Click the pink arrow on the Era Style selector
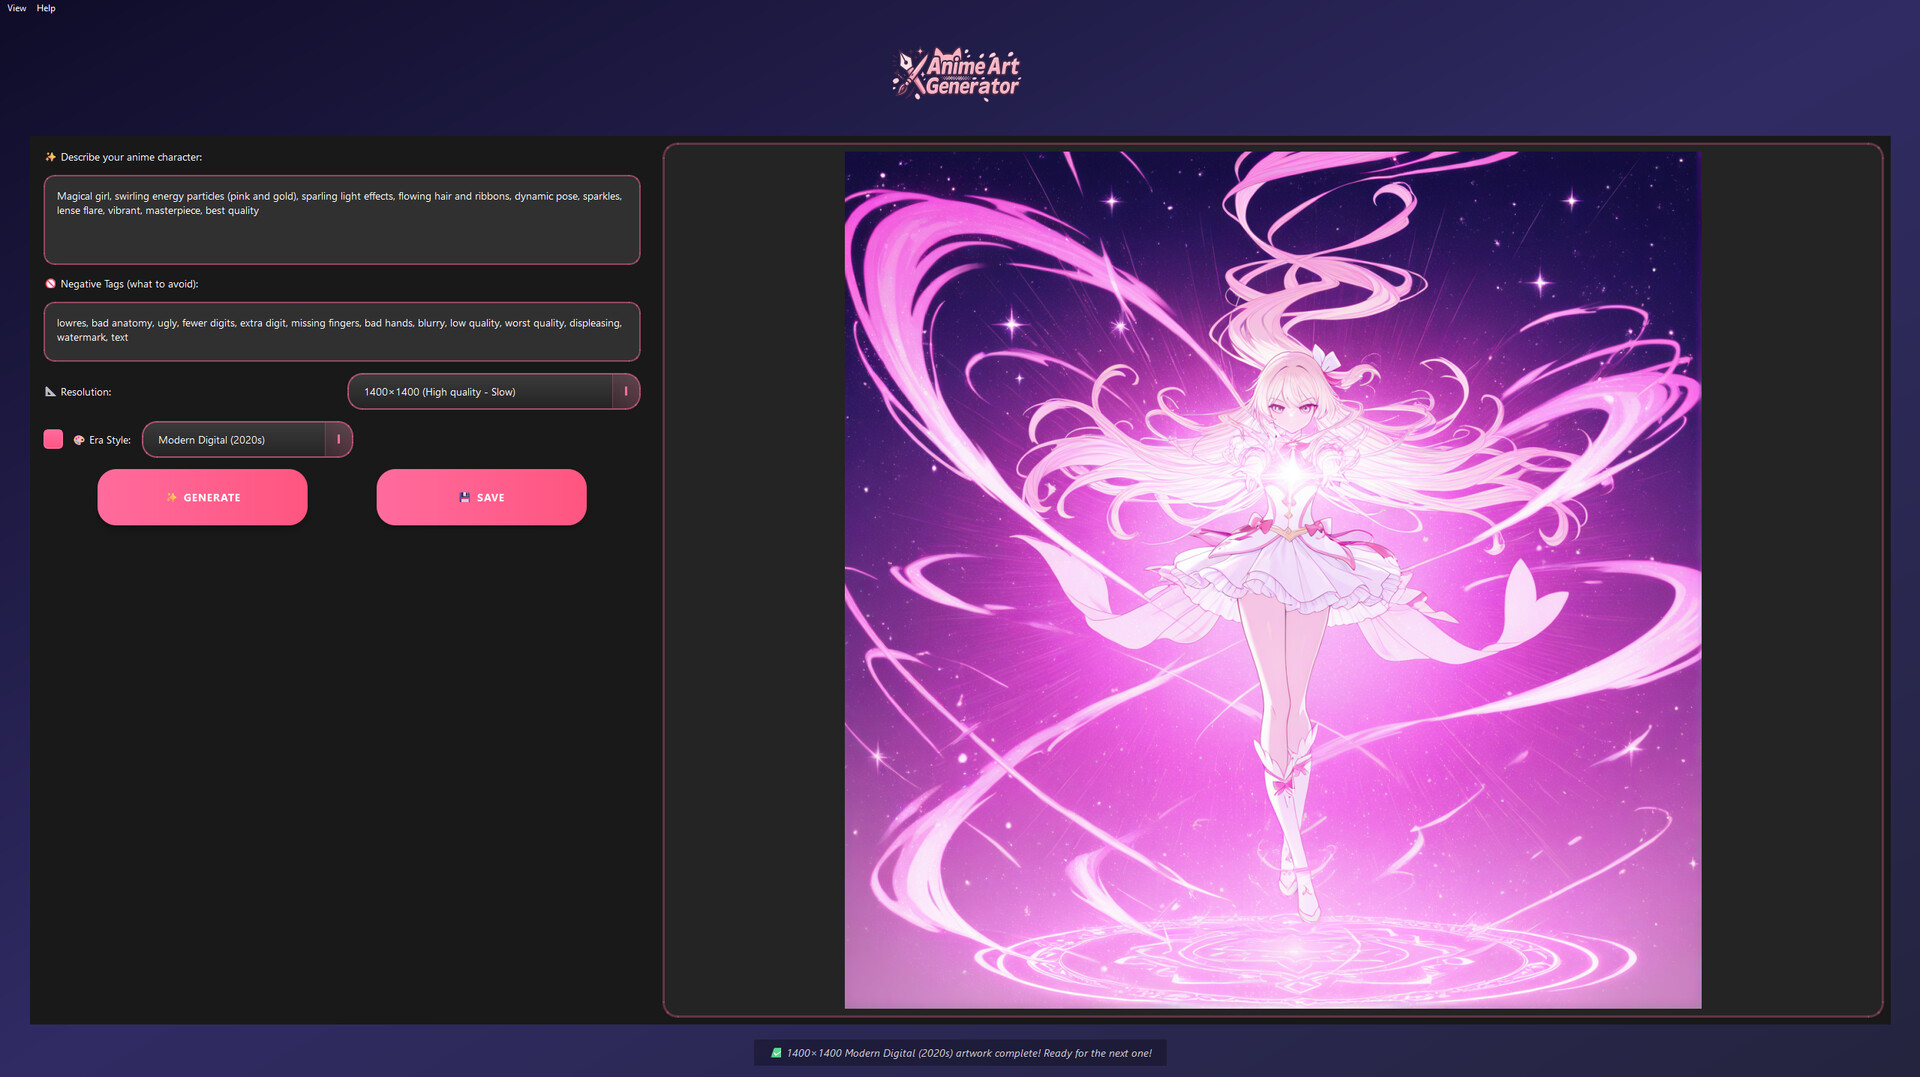The width and height of the screenshot is (1920, 1077). pyautogui.click(x=337, y=439)
